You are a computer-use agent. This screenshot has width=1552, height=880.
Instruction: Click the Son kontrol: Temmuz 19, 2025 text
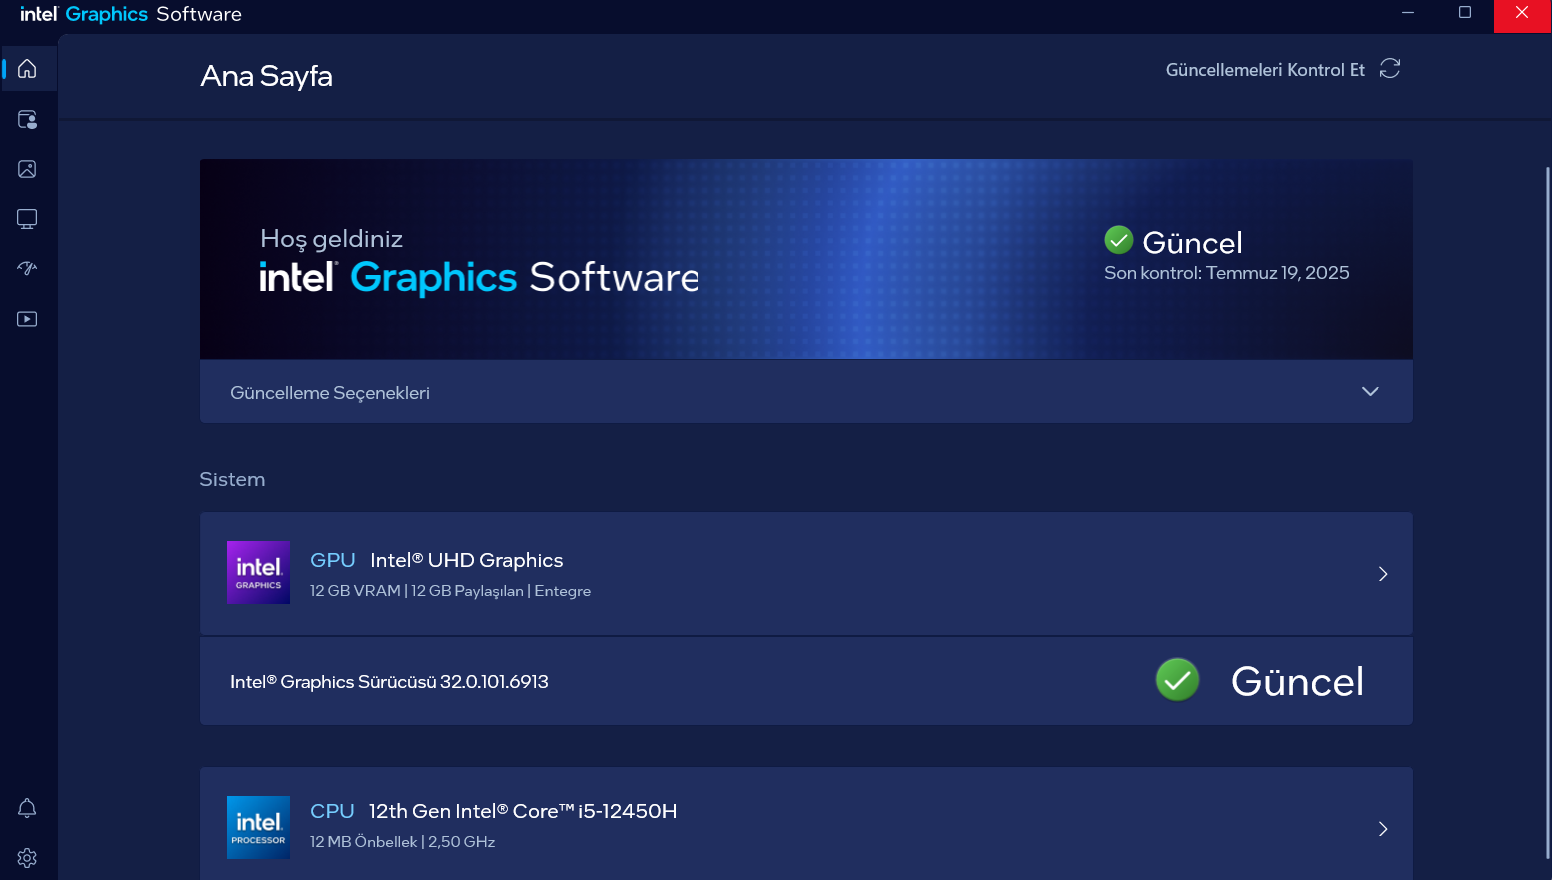coord(1226,273)
